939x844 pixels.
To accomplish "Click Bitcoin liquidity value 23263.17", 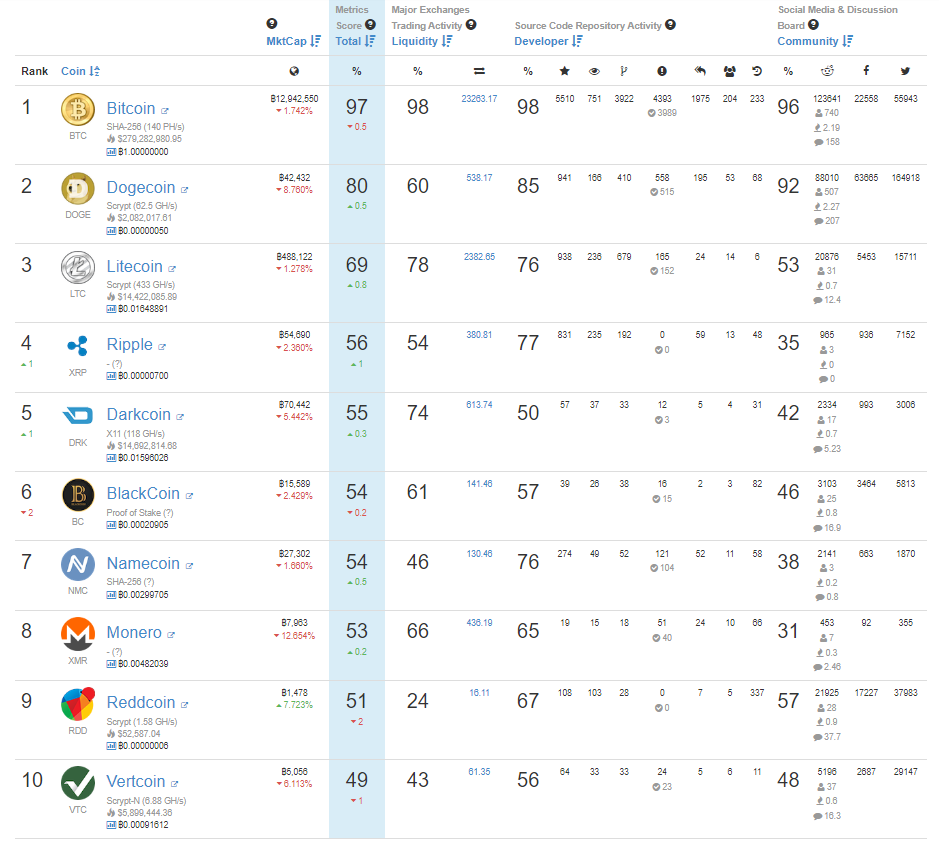I will [479, 99].
